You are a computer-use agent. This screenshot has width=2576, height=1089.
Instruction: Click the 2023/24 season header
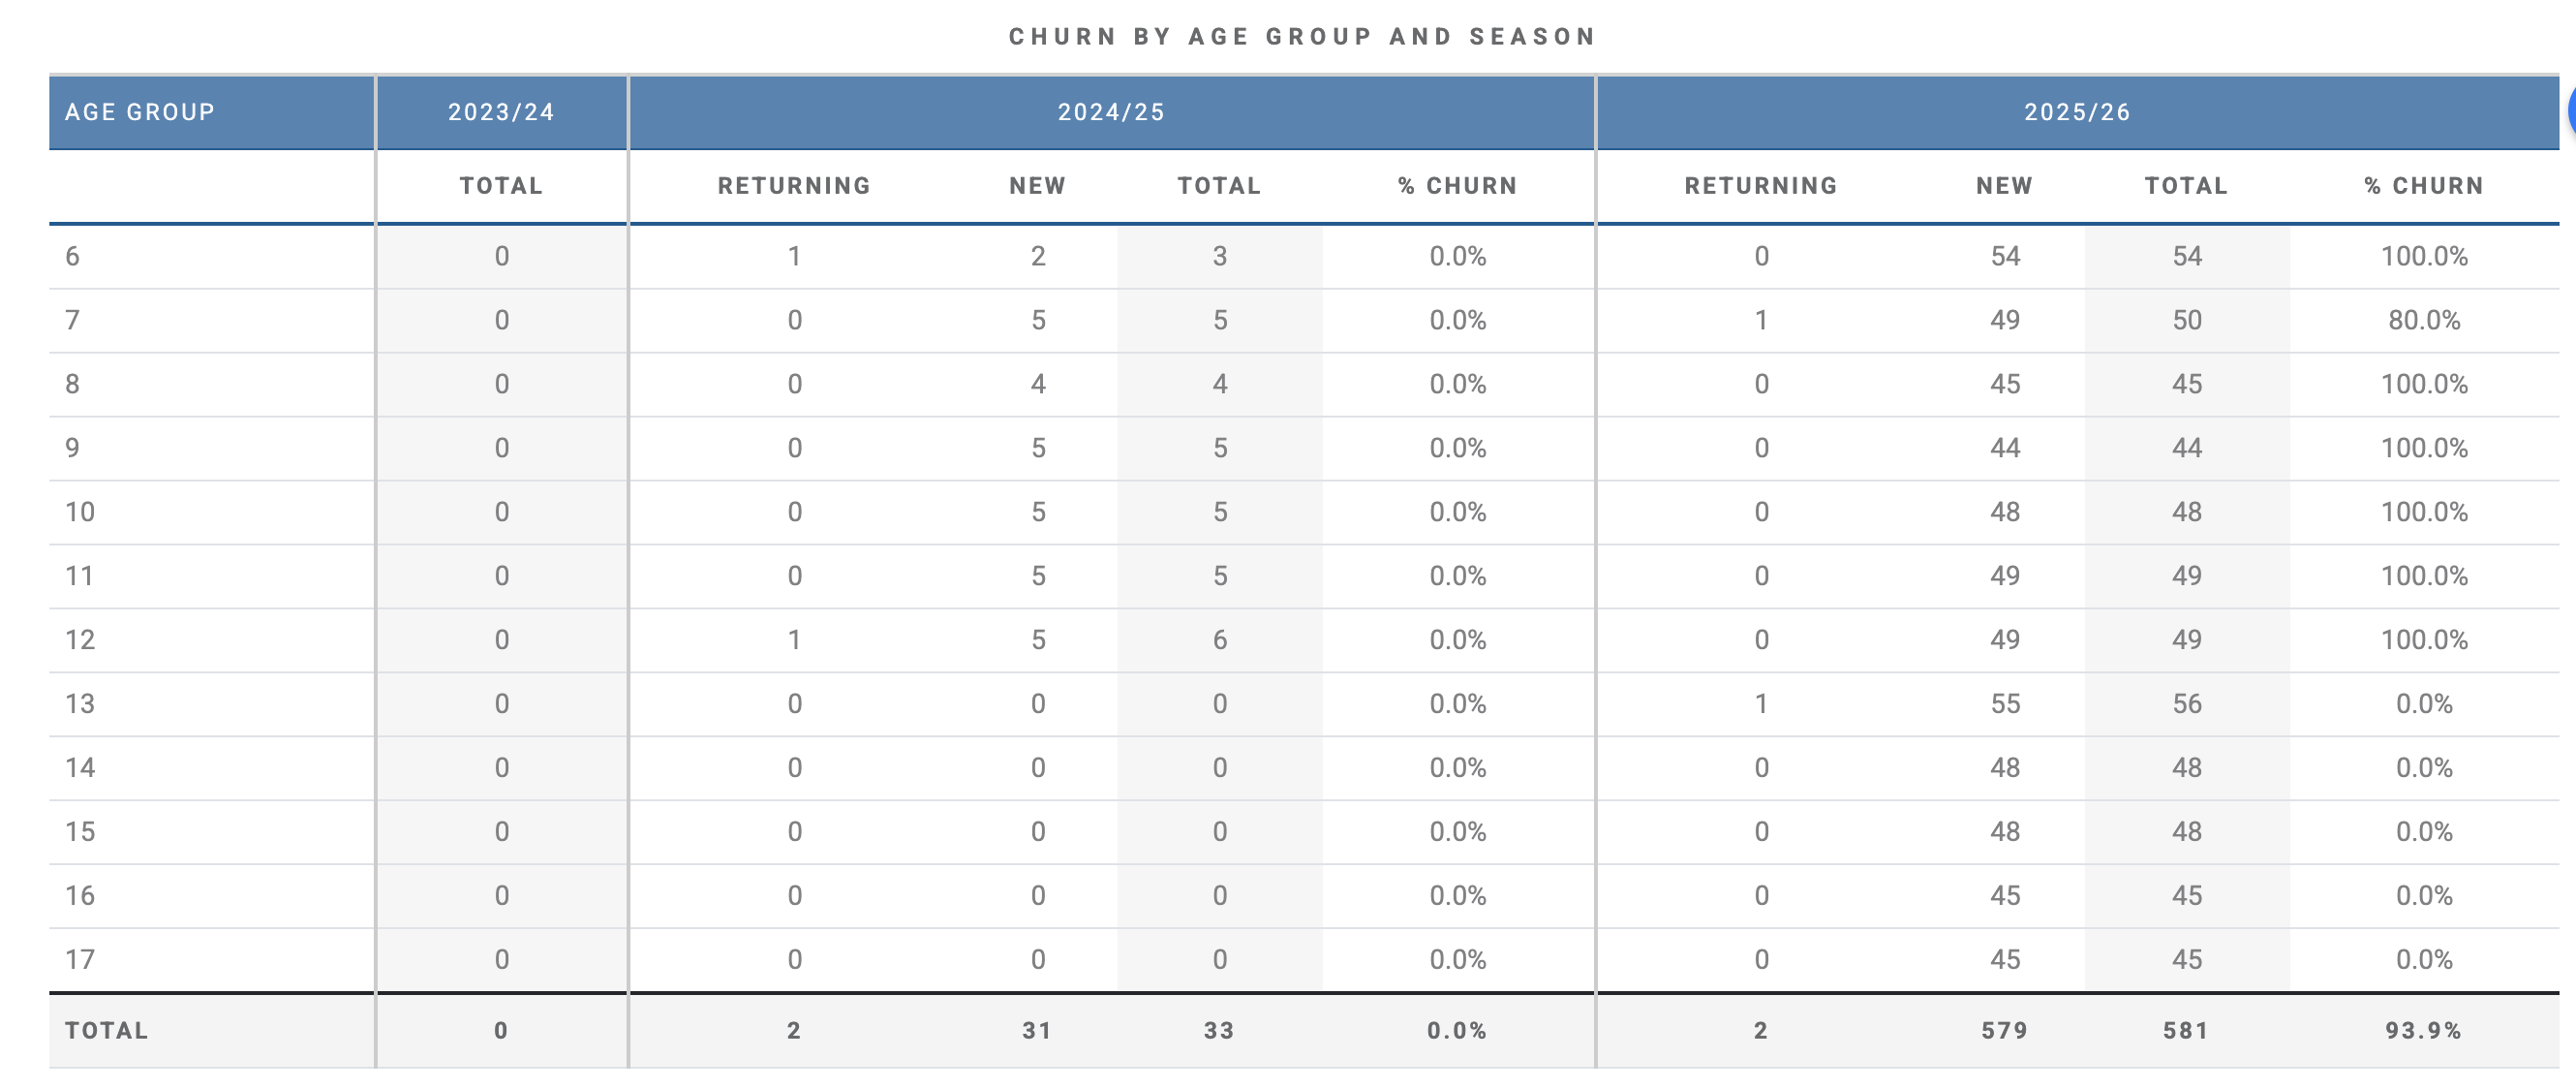[501, 112]
